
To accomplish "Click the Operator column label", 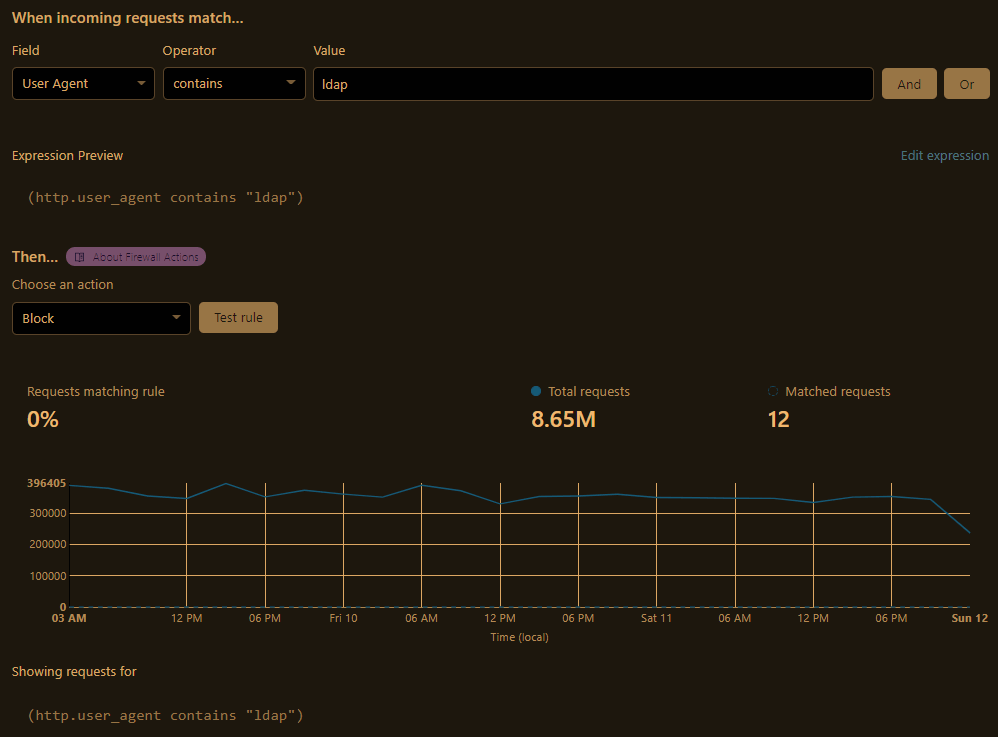I will pyautogui.click(x=189, y=50).
